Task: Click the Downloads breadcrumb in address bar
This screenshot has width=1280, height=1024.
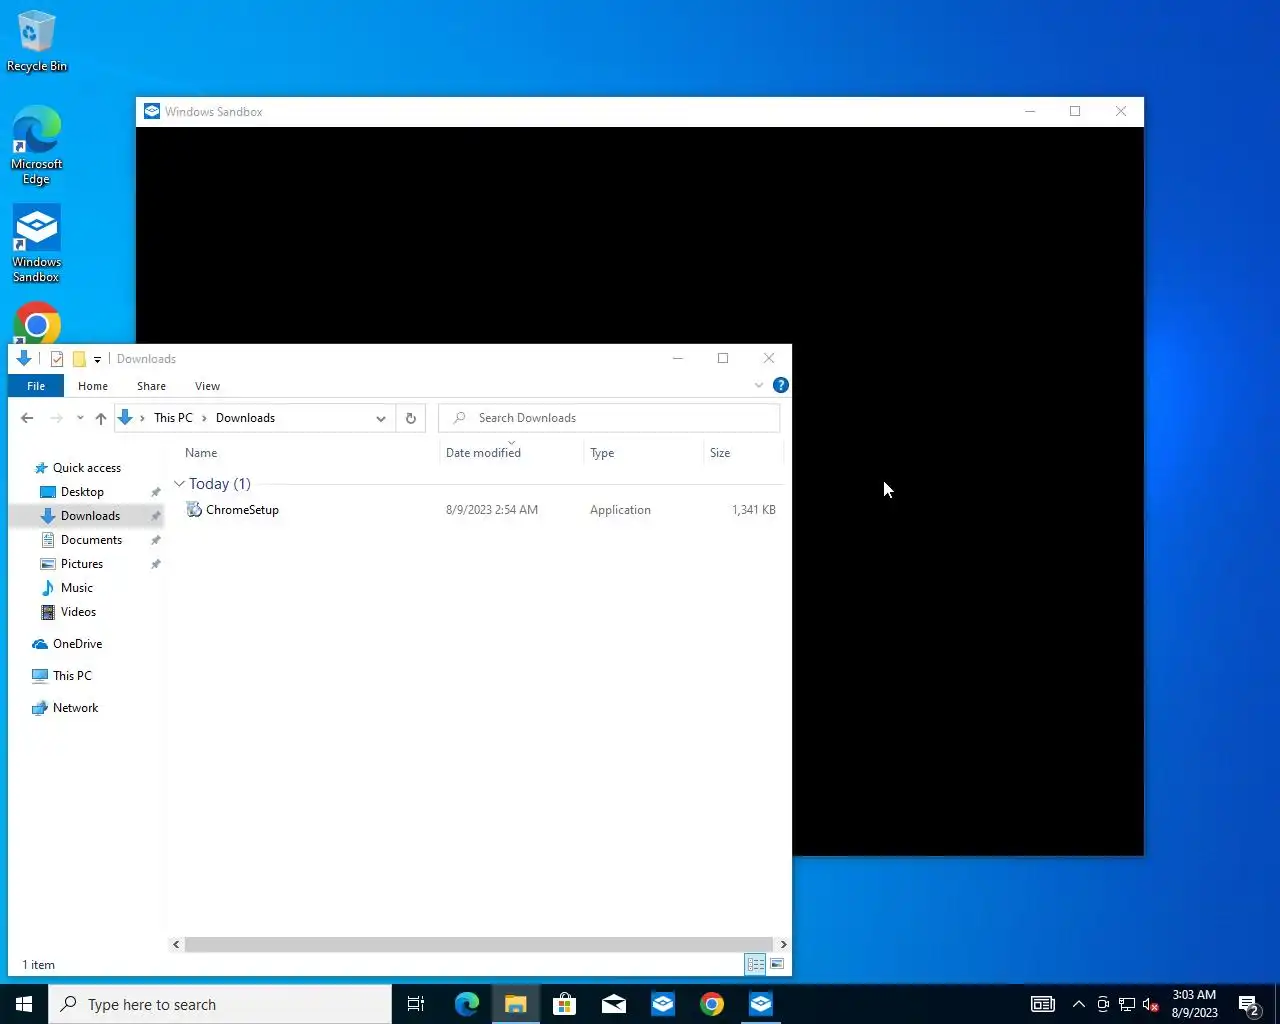Action: point(245,418)
